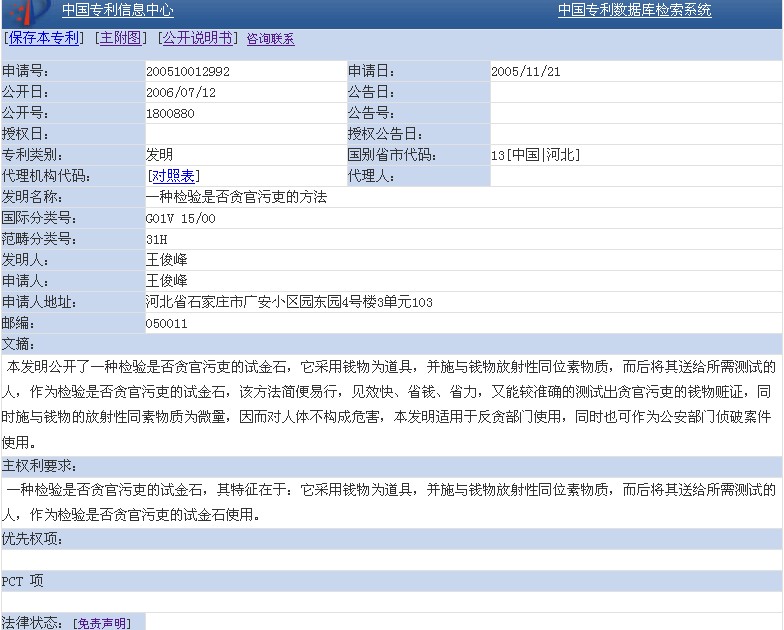Viewport: 784px width, 630px height.
Task: Click the 咨询联系 link
Action: click(270, 39)
